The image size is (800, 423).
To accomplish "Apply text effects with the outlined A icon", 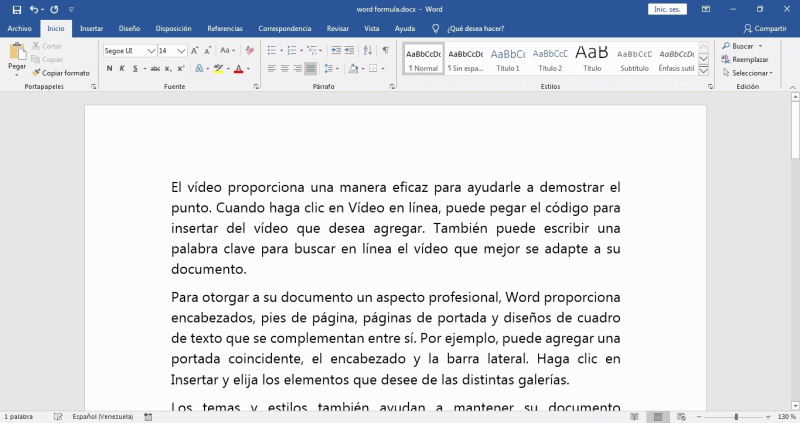I will tap(199, 68).
